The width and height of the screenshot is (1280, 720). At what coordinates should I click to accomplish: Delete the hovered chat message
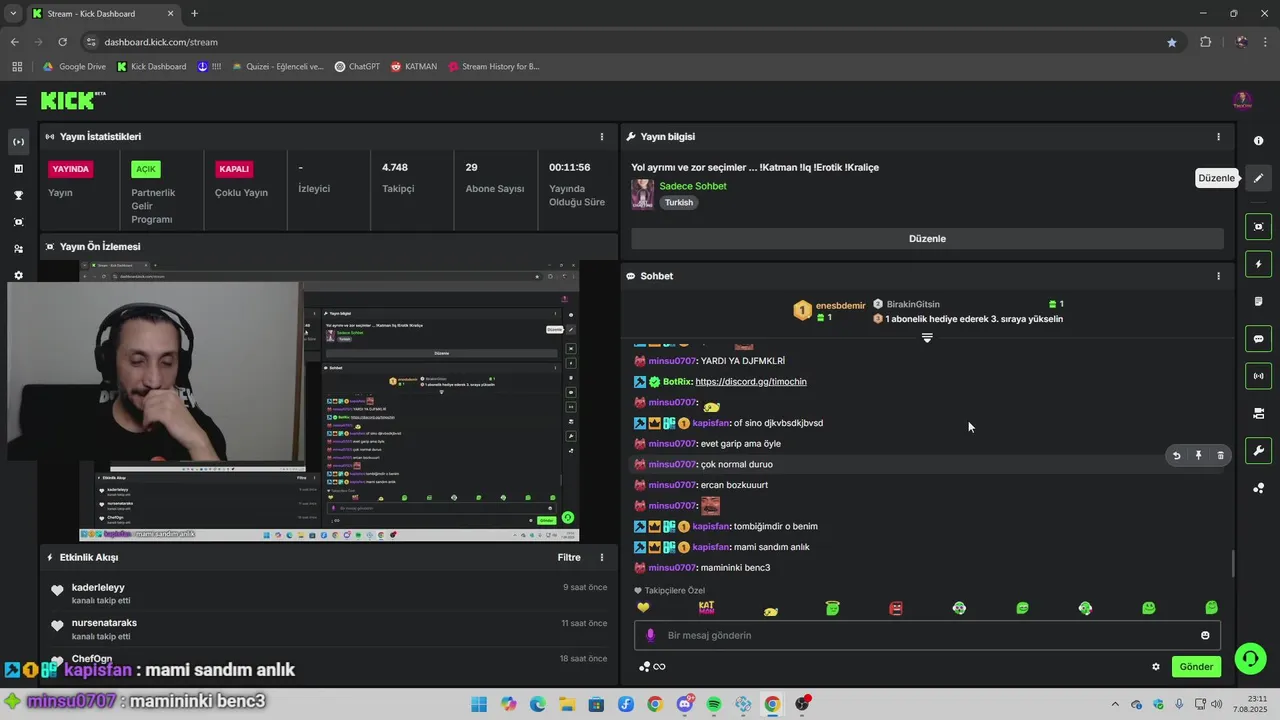(1220, 456)
